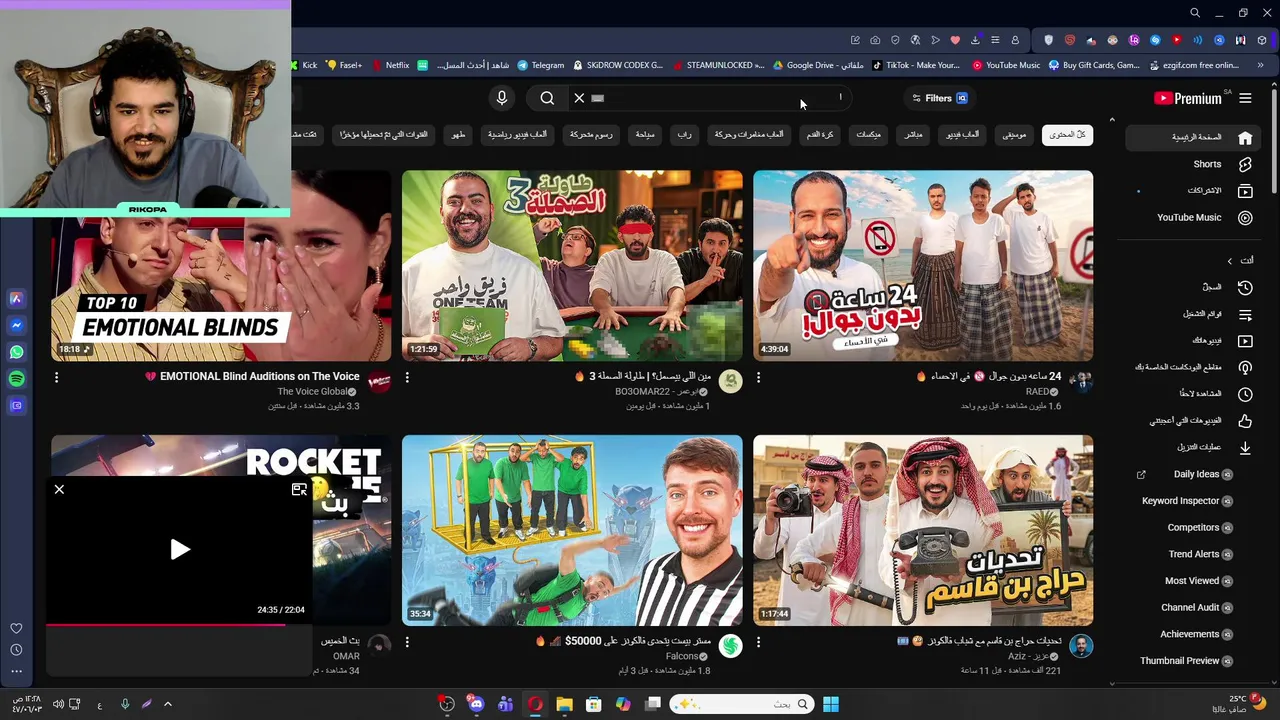1280x720 pixels.
Task: Open Aria AI icon in Opera sidebar
Action: (x=16, y=298)
